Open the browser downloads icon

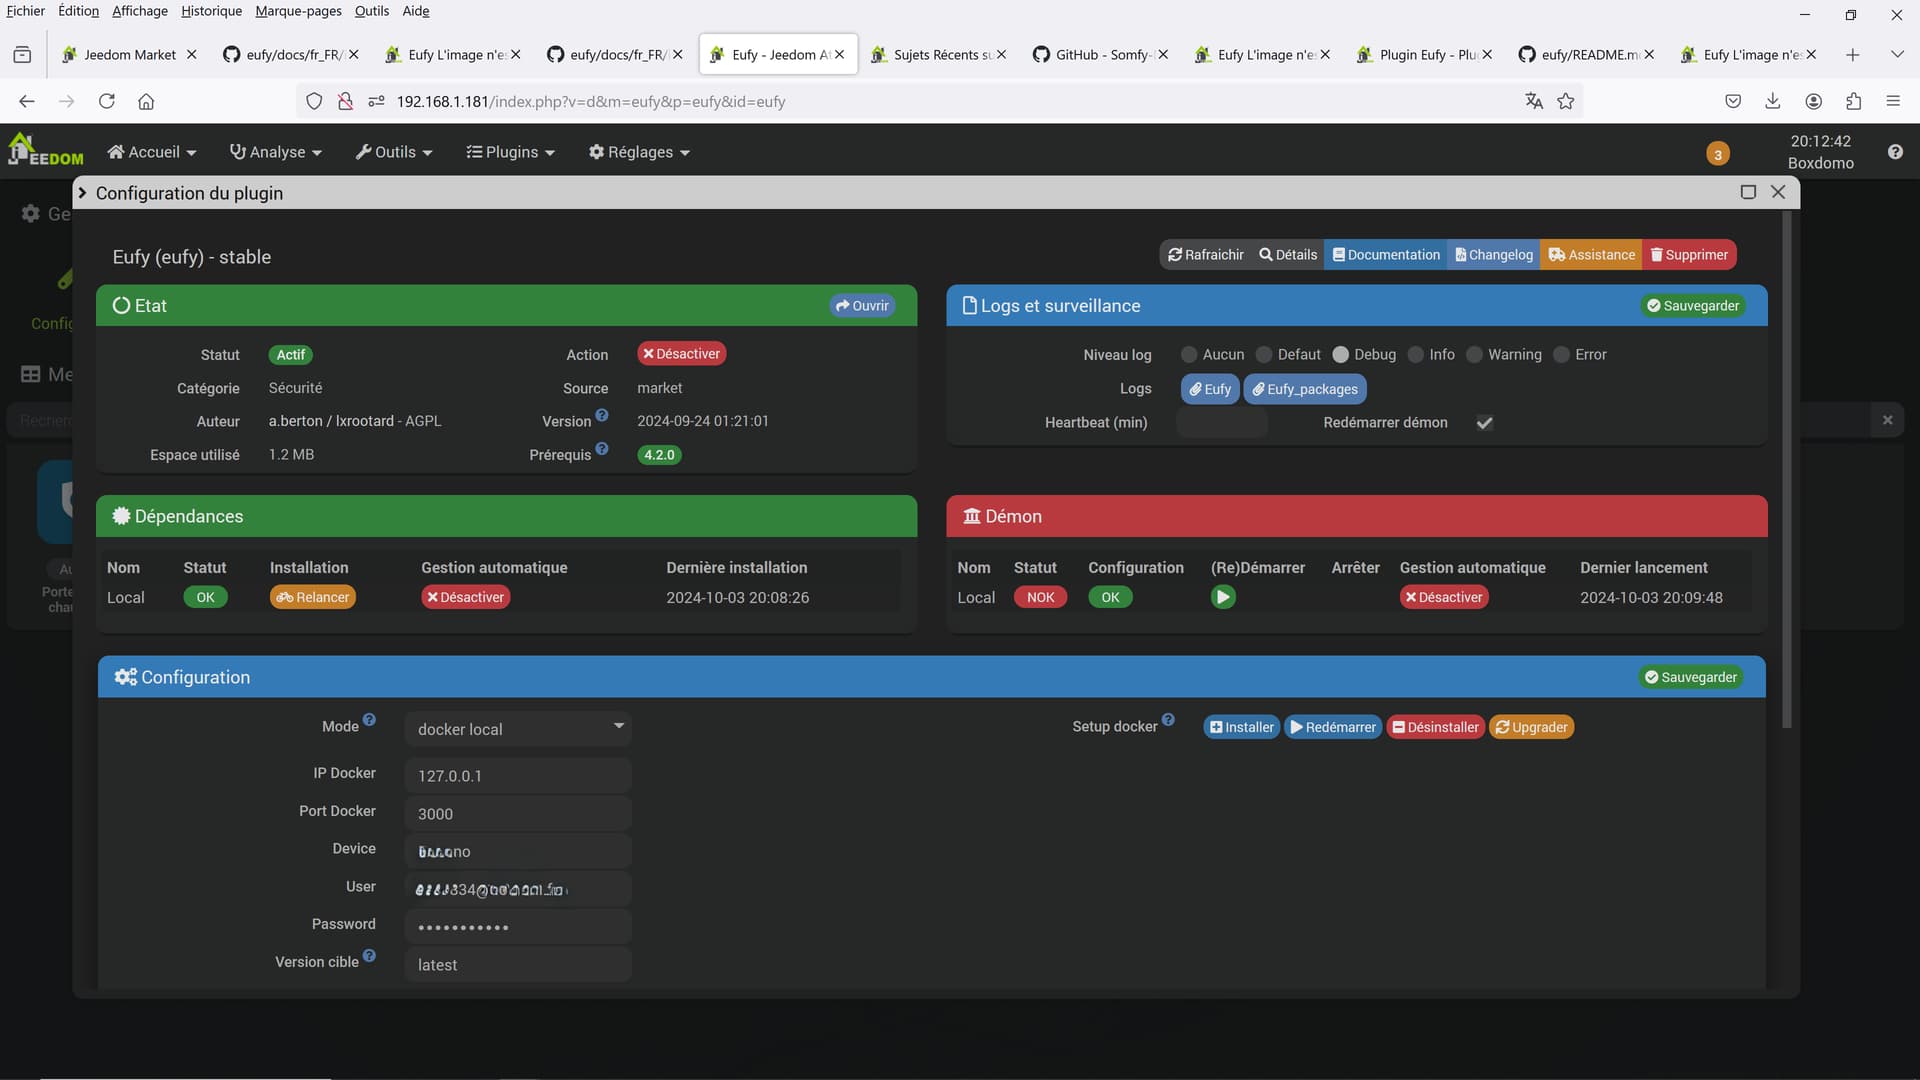click(x=1773, y=101)
